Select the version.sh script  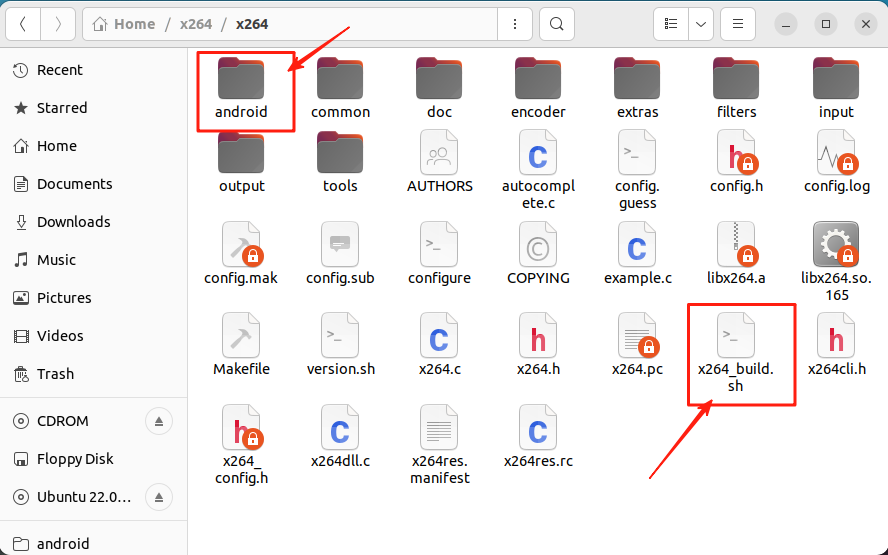[x=340, y=344]
